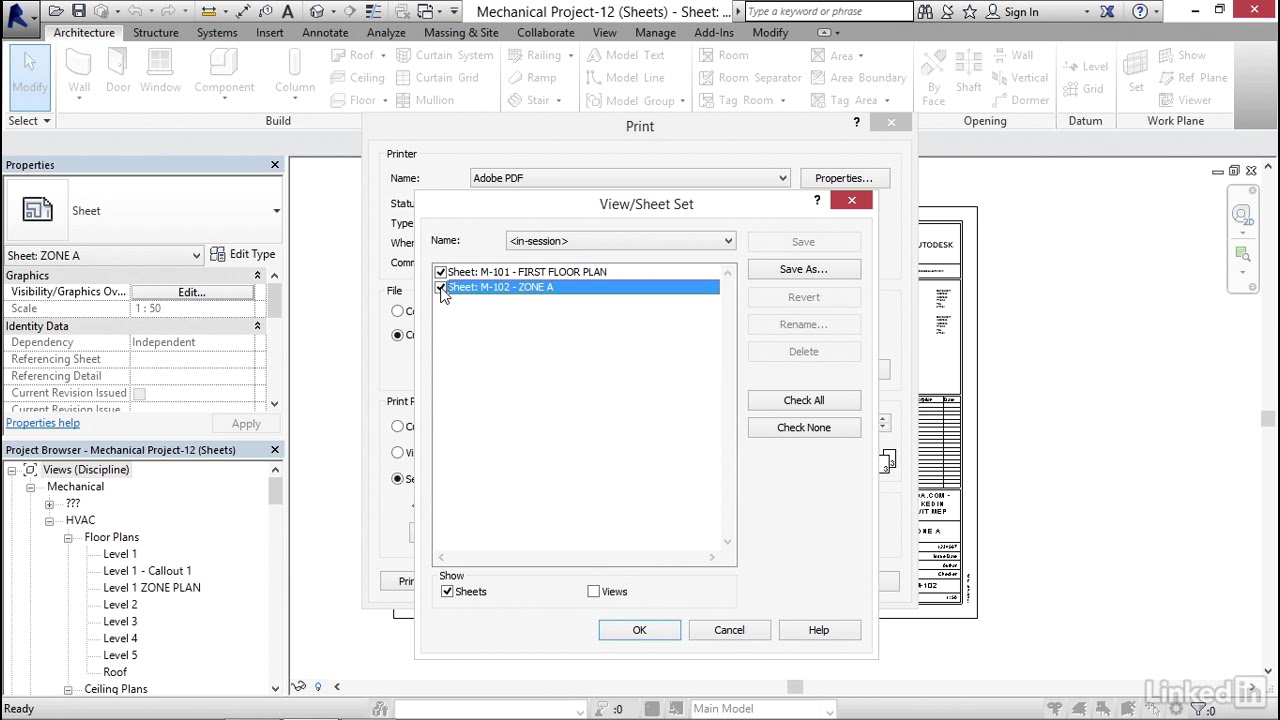Open the Manage ribbon tab
The height and width of the screenshot is (720, 1280).
coord(655,32)
